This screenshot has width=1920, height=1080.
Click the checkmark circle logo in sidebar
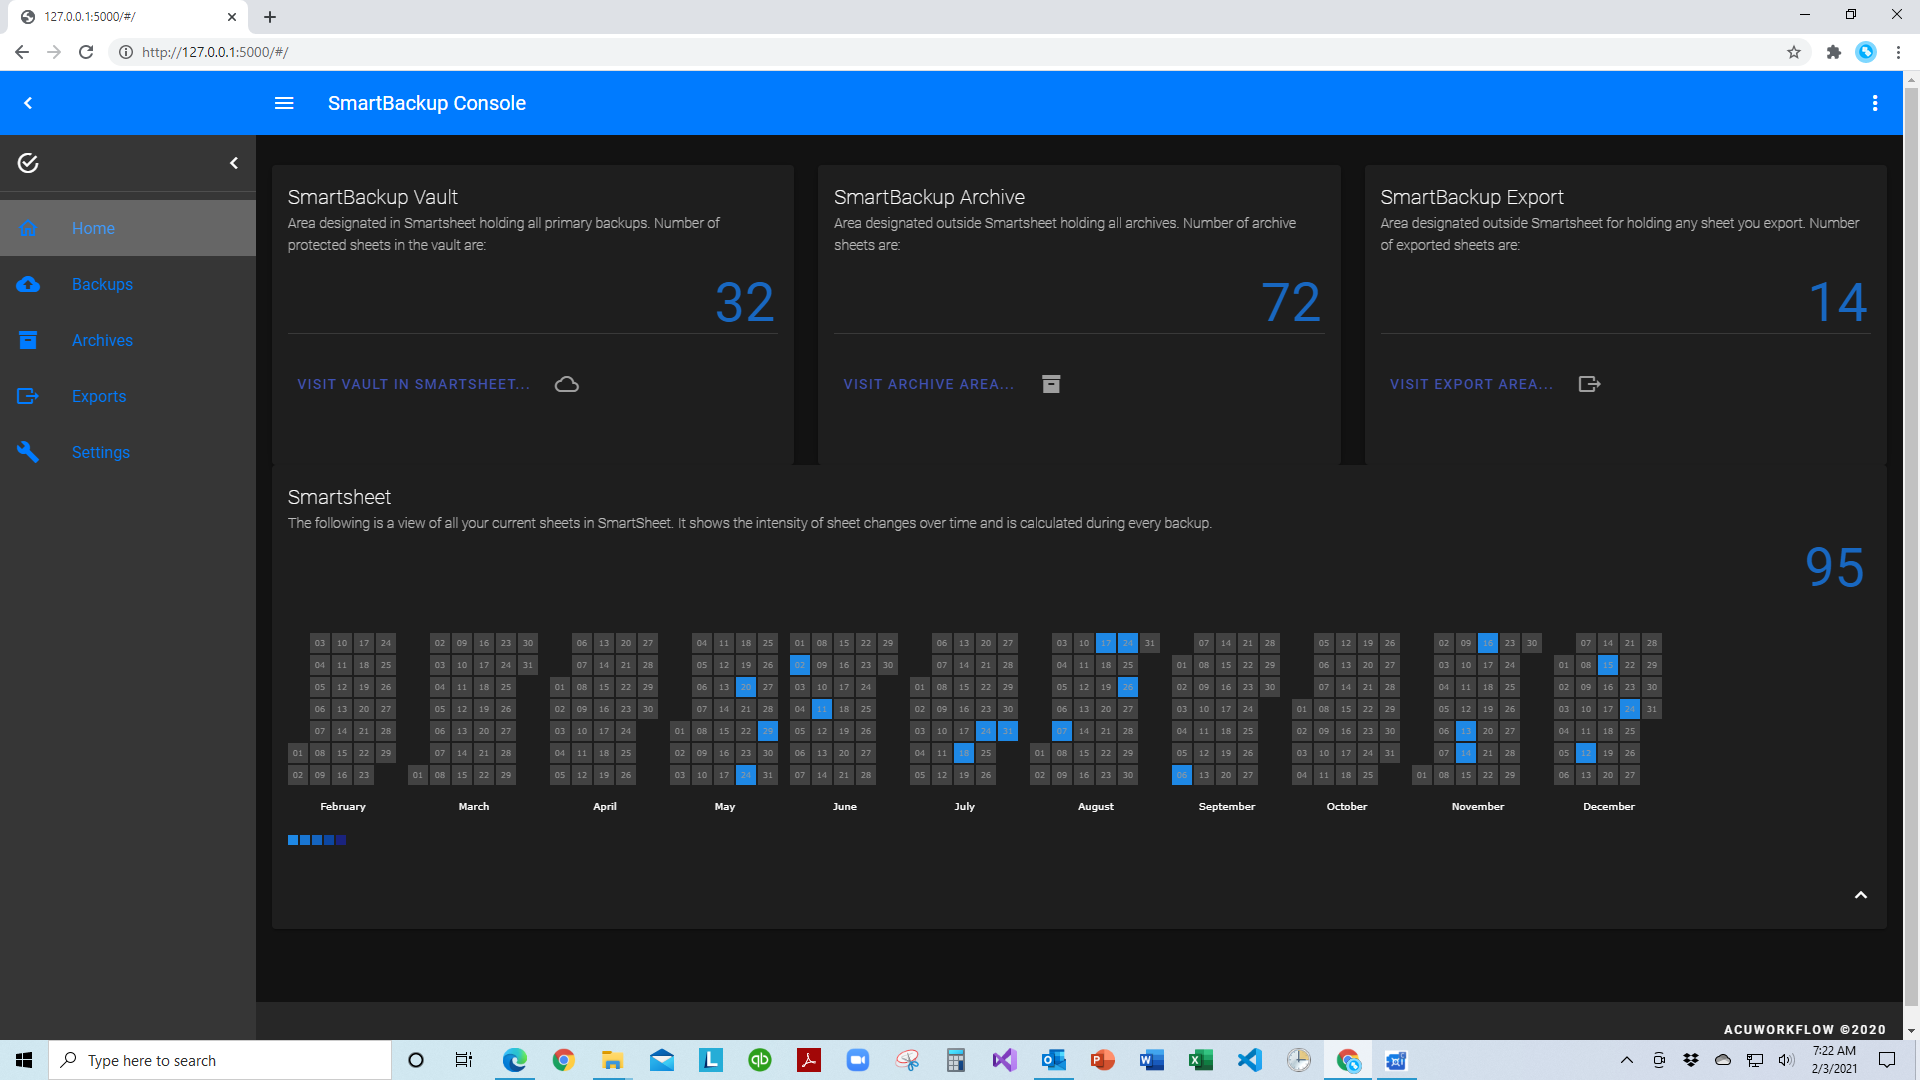(28, 163)
